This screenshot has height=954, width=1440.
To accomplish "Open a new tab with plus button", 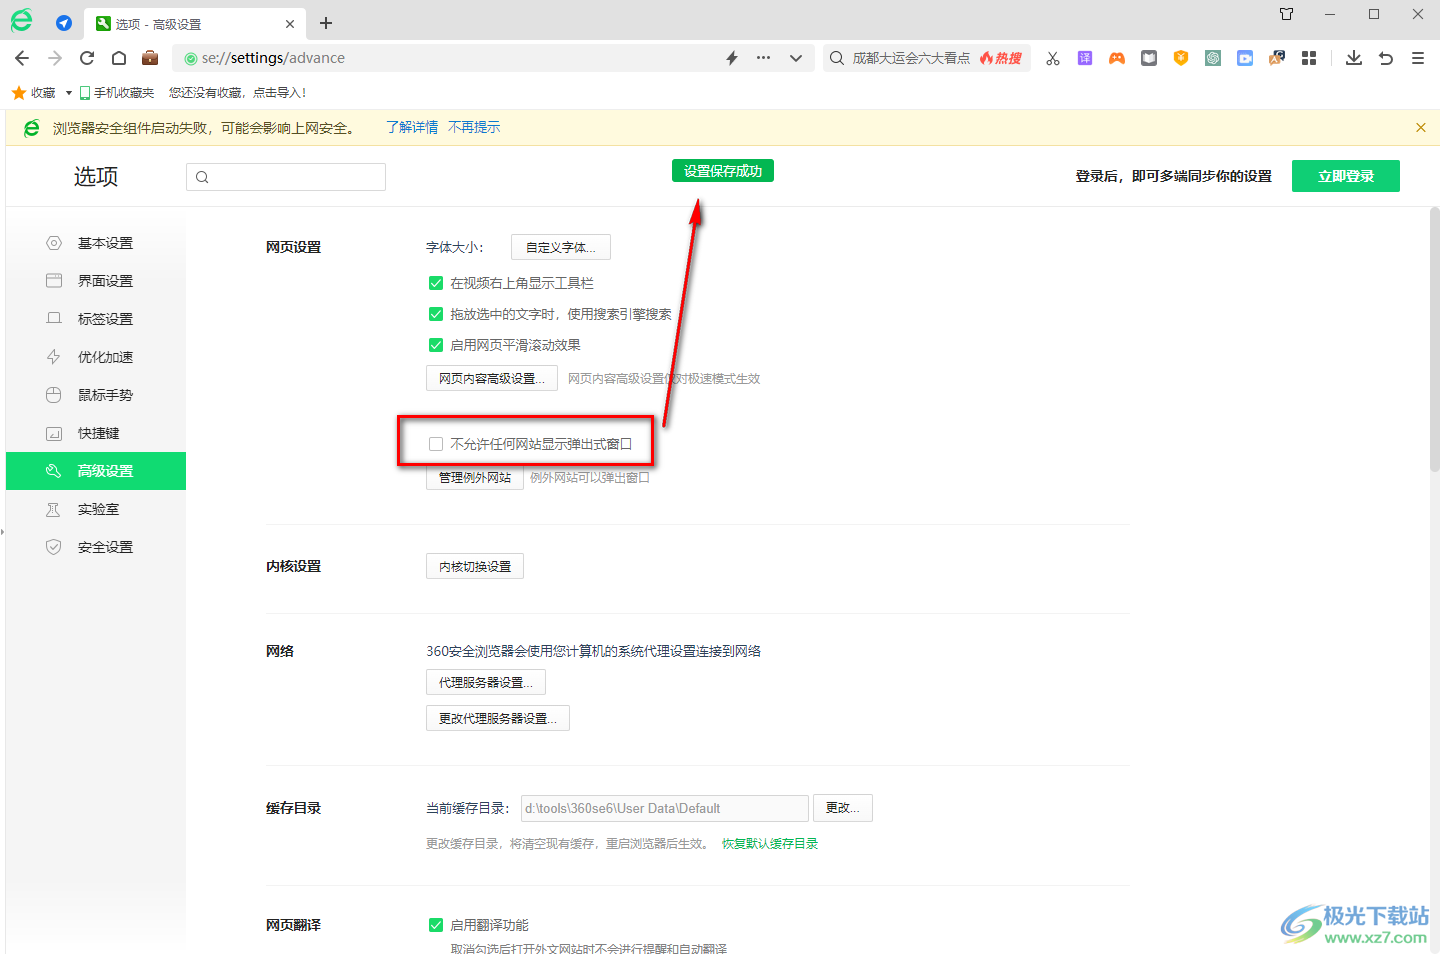I will tap(326, 23).
